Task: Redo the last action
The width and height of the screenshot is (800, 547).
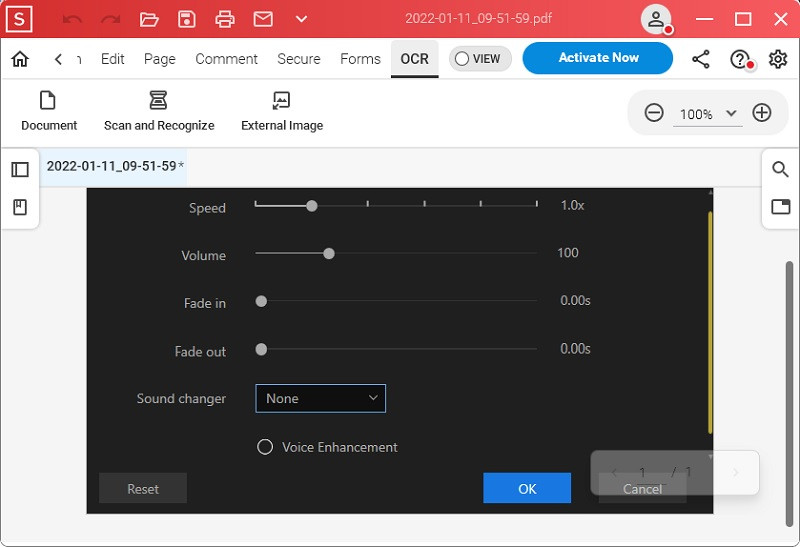Action: coord(111,19)
